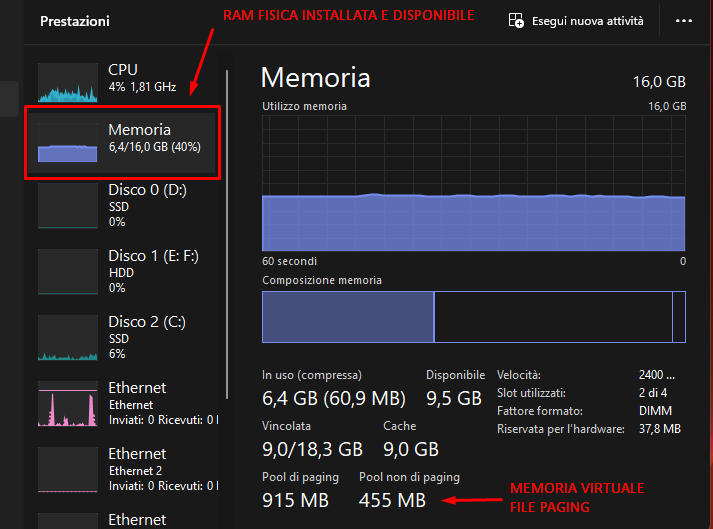Click the Riservata per l'hardware value 37,8 MB
Screen dimensions: 713x529
pyautogui.click(x=659, y=429)
